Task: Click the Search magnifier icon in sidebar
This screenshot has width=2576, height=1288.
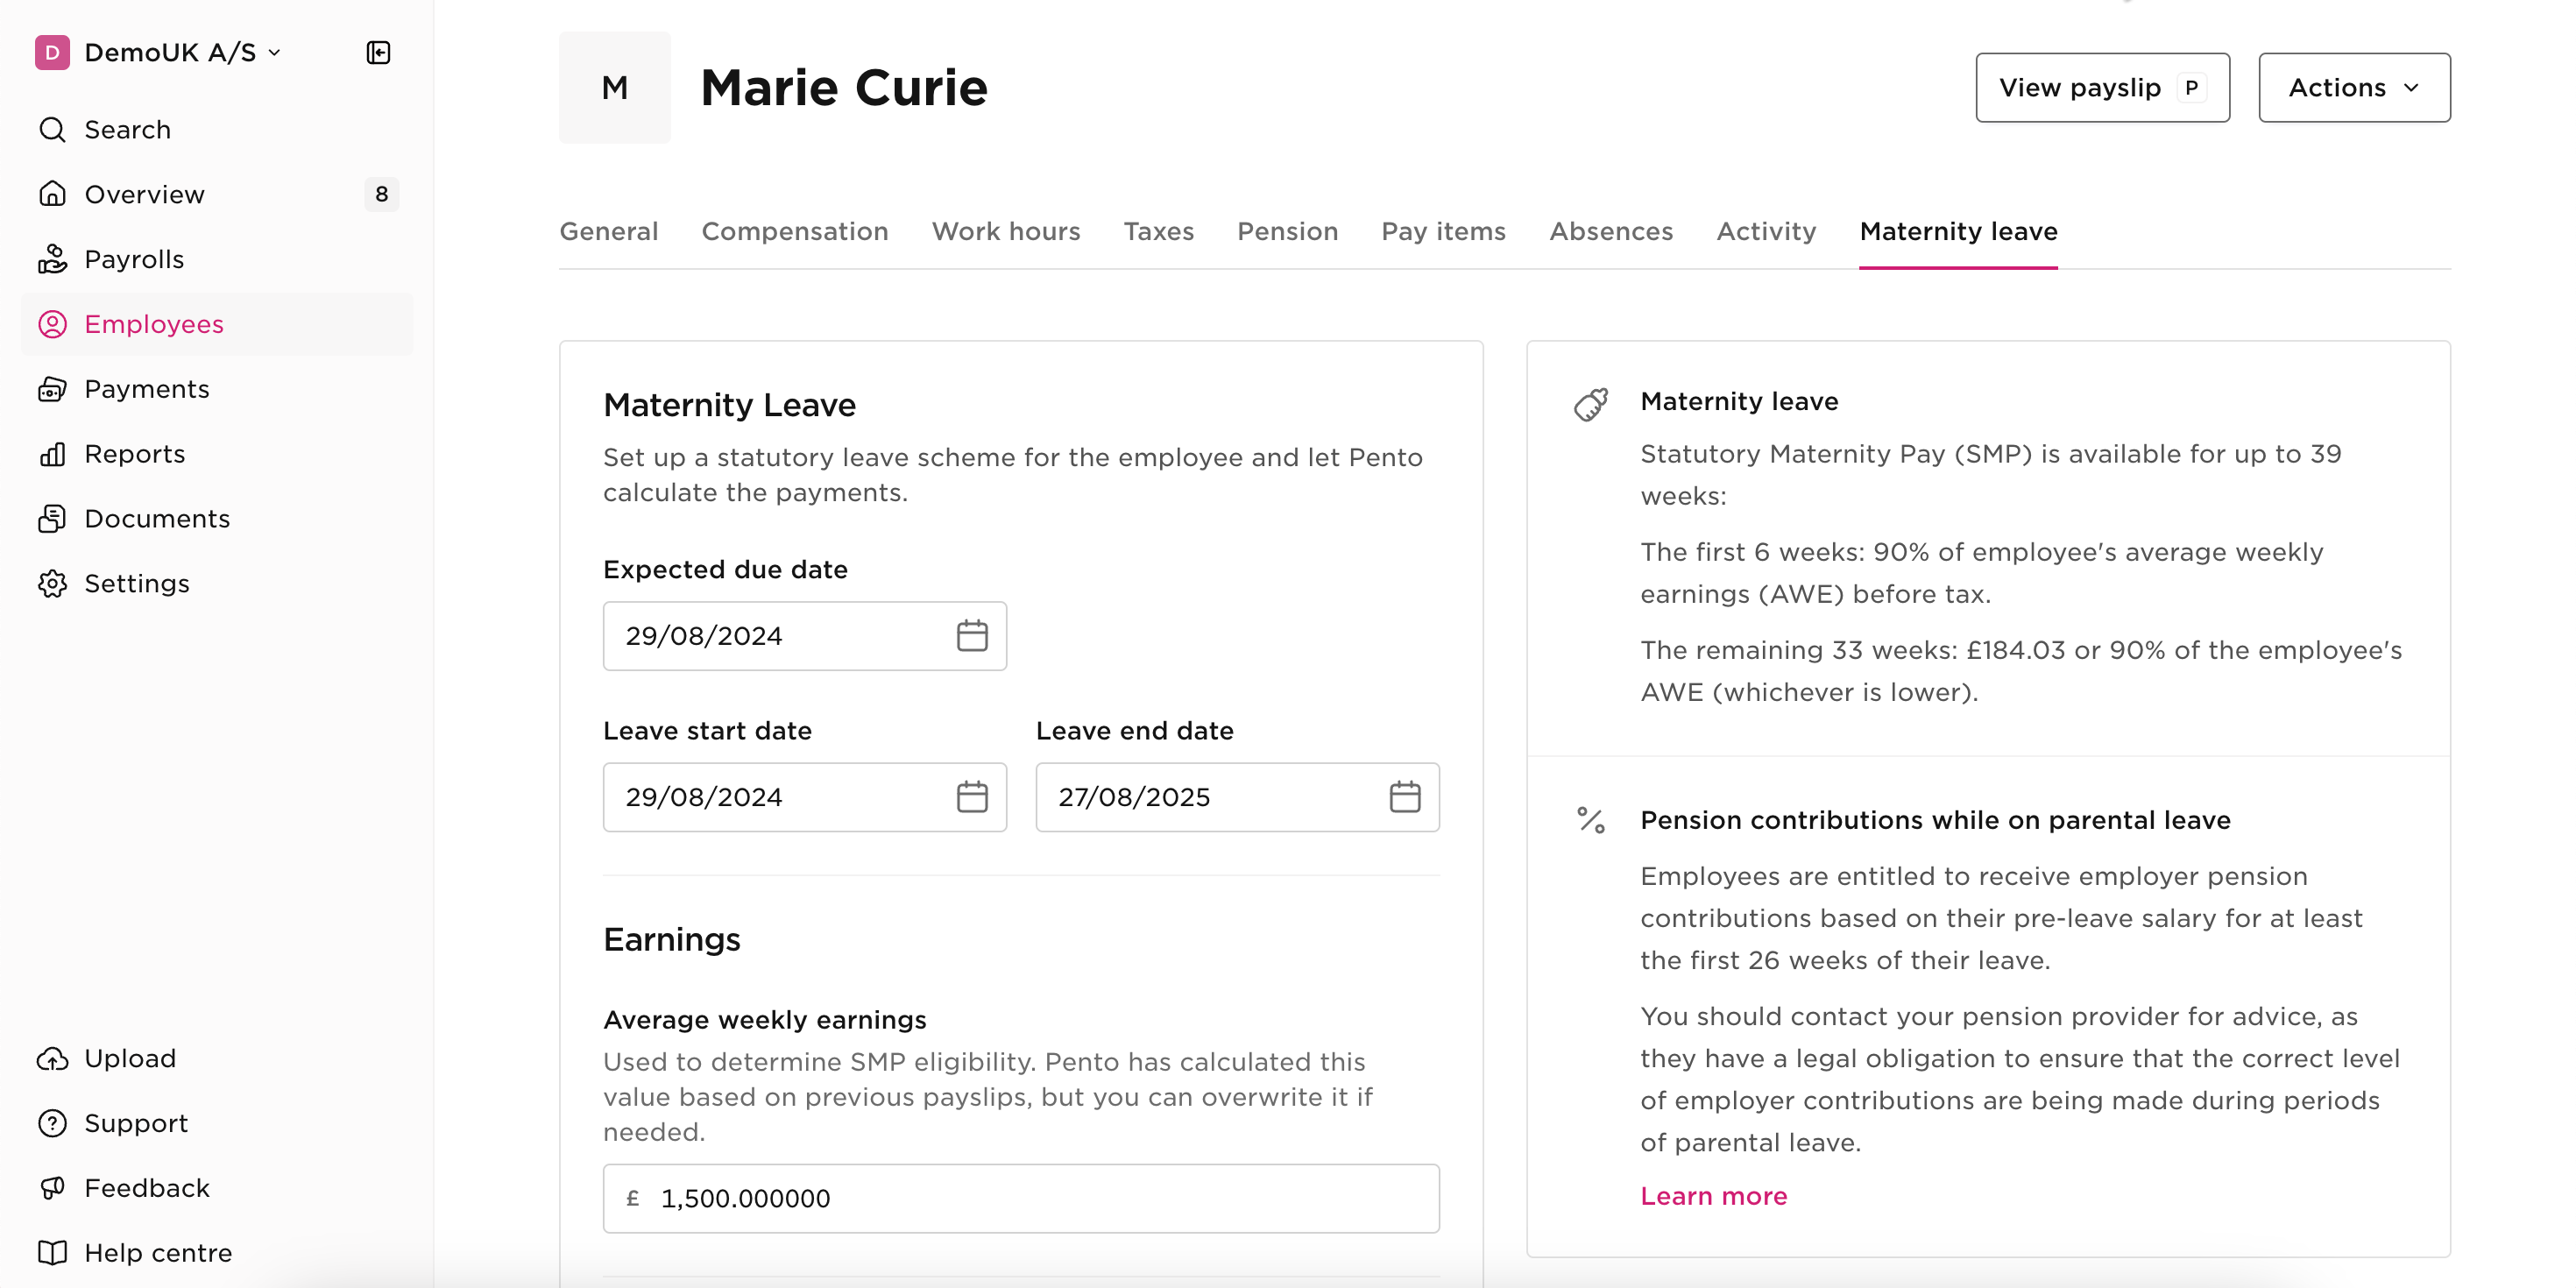Action: [52, 129]
